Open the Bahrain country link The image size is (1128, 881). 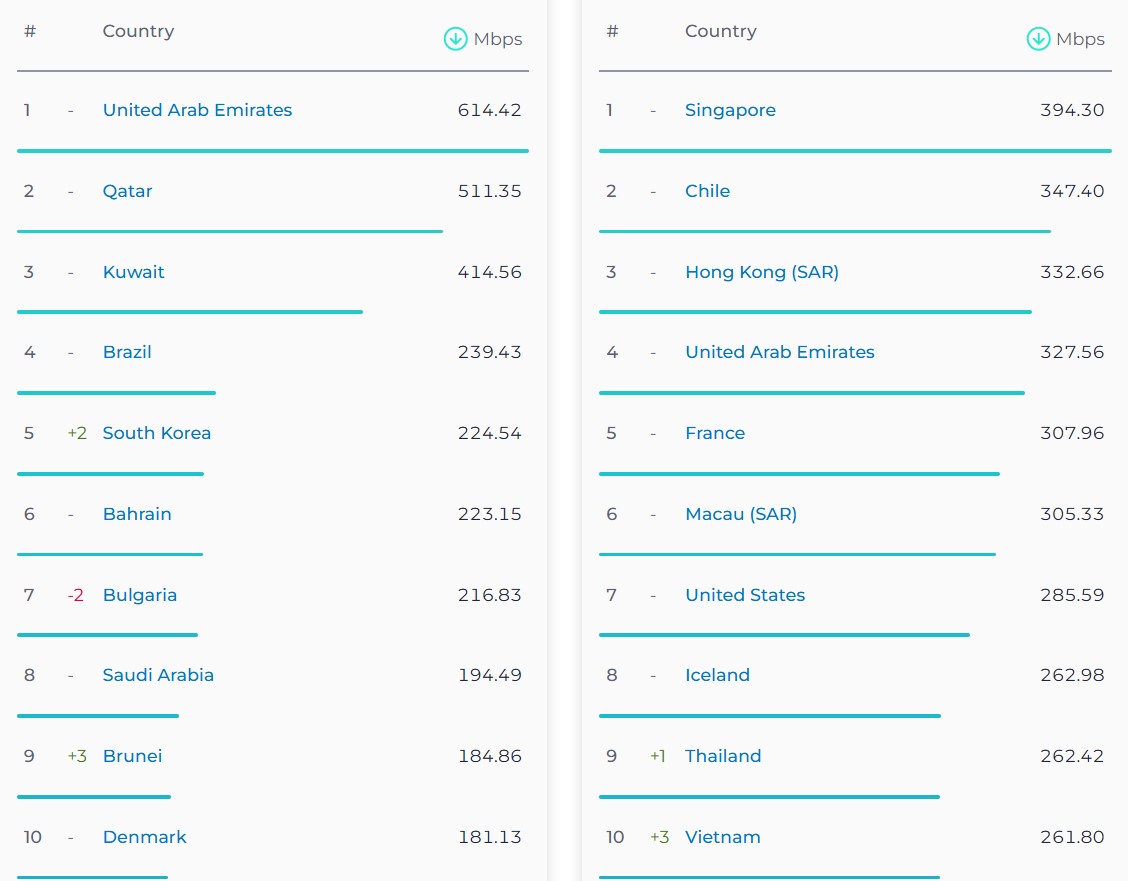[137, 514]
